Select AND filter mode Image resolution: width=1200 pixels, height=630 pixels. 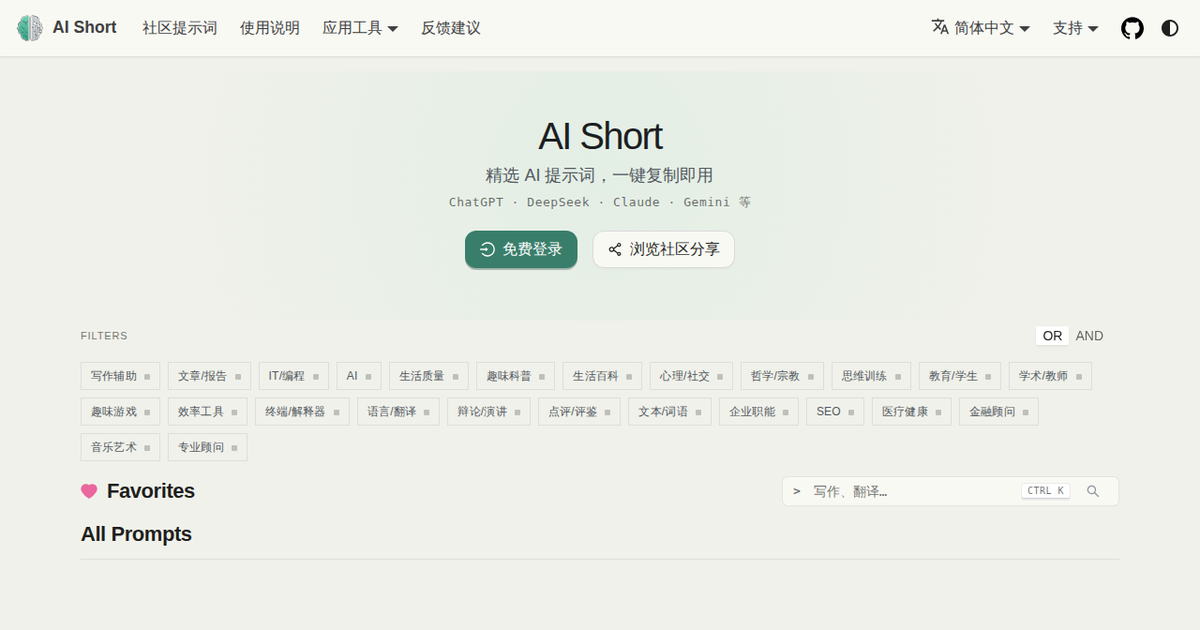pyautogui.click(x=1089, y=336)
